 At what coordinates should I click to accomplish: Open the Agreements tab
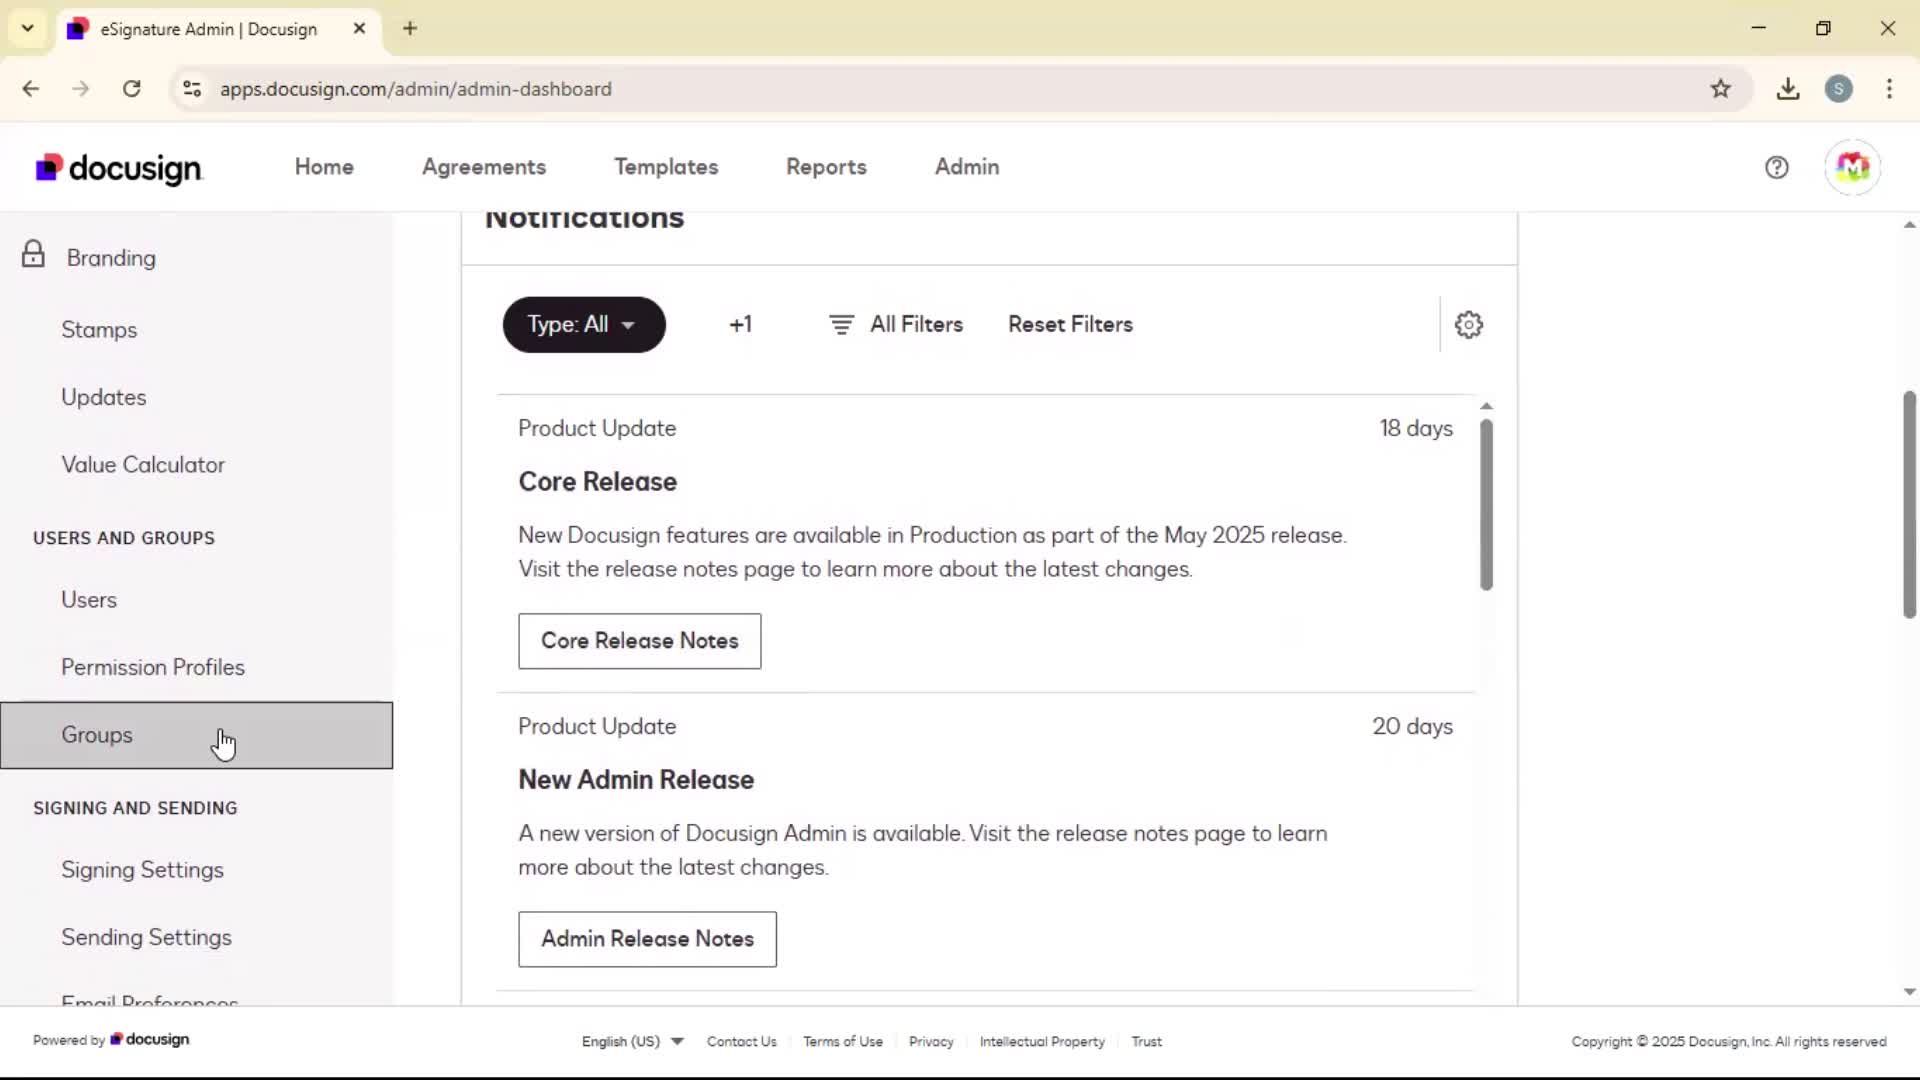[484, 167]
